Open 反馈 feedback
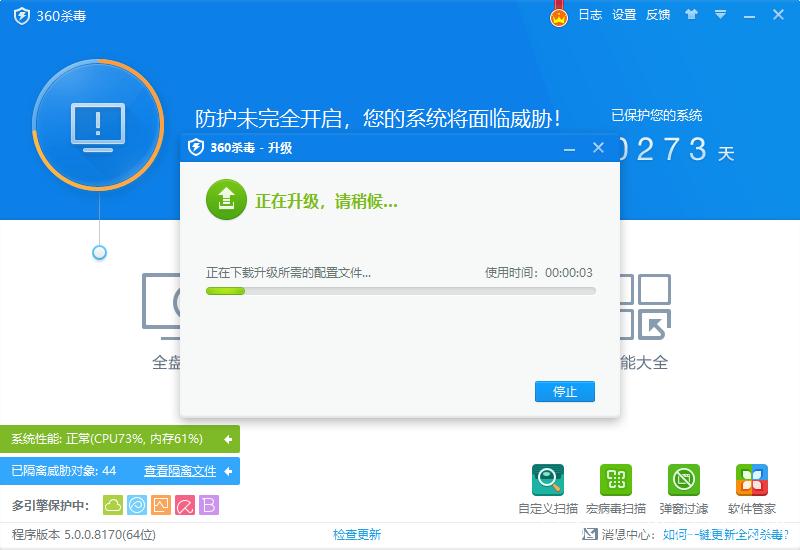The image size is (800, 550). coord(658,15)
